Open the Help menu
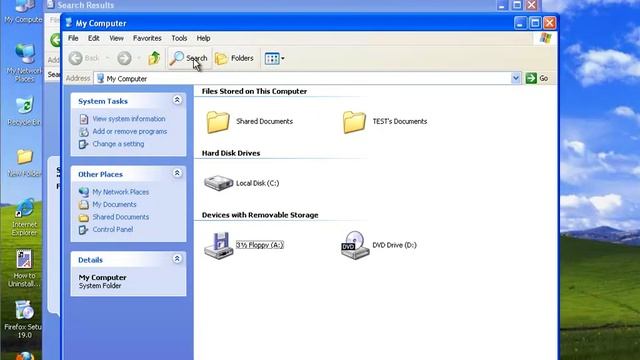Screen dimensions: 640x360 (203, 38)
